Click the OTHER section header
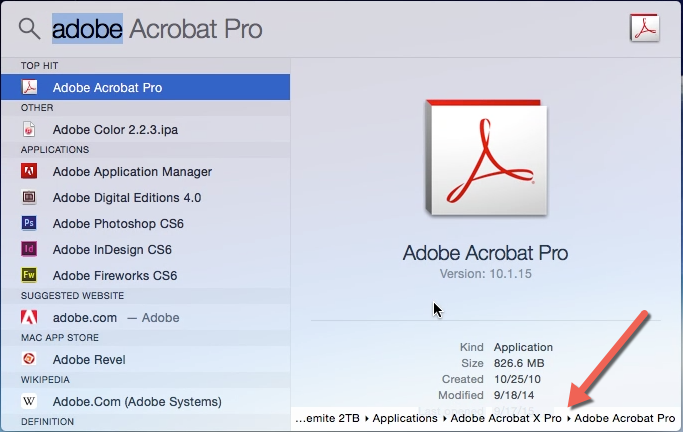Viewport: 683px width, 432px height. point(37,108)
